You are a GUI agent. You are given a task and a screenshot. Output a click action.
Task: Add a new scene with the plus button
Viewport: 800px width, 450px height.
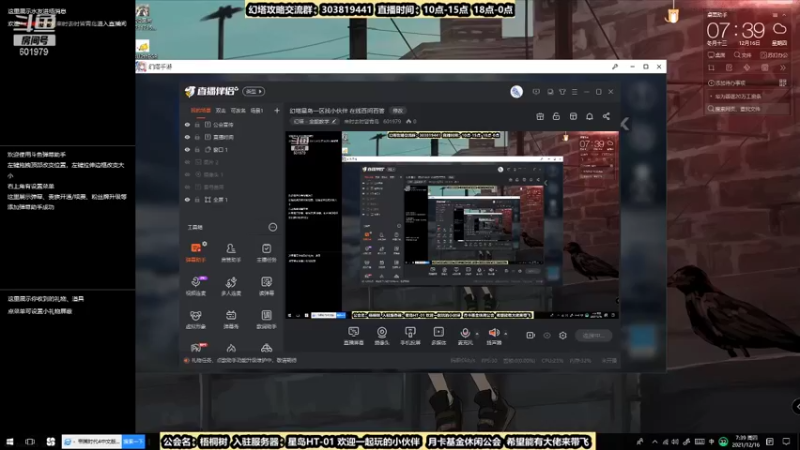tap(277, 111)
